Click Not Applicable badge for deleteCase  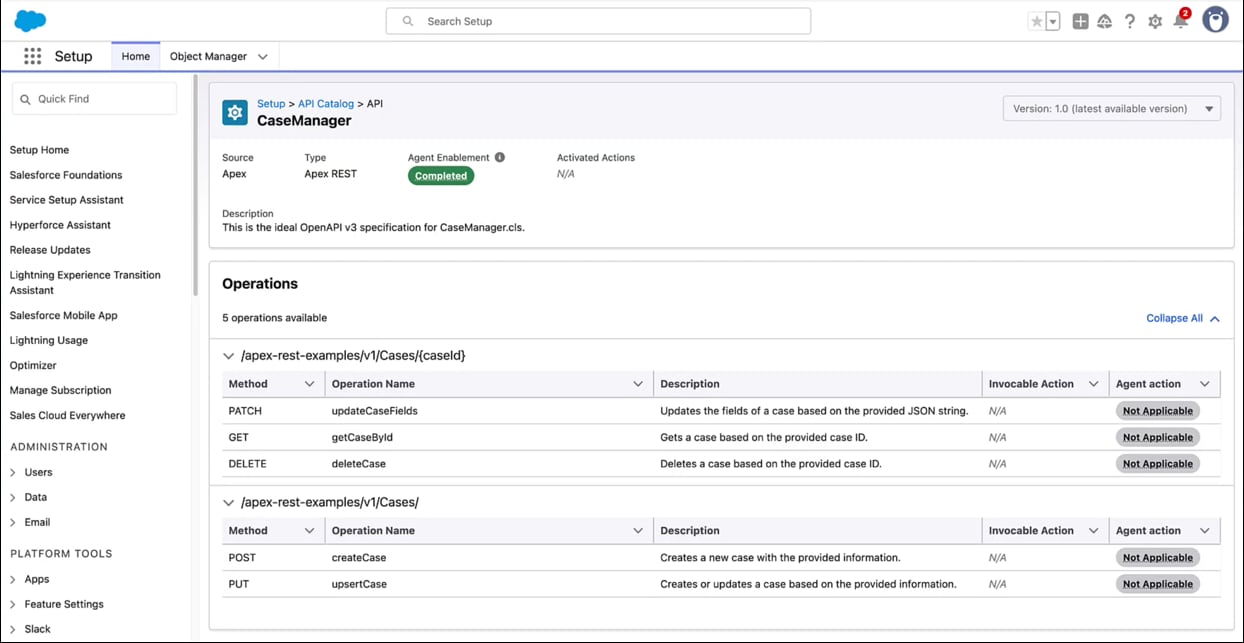1158,464
